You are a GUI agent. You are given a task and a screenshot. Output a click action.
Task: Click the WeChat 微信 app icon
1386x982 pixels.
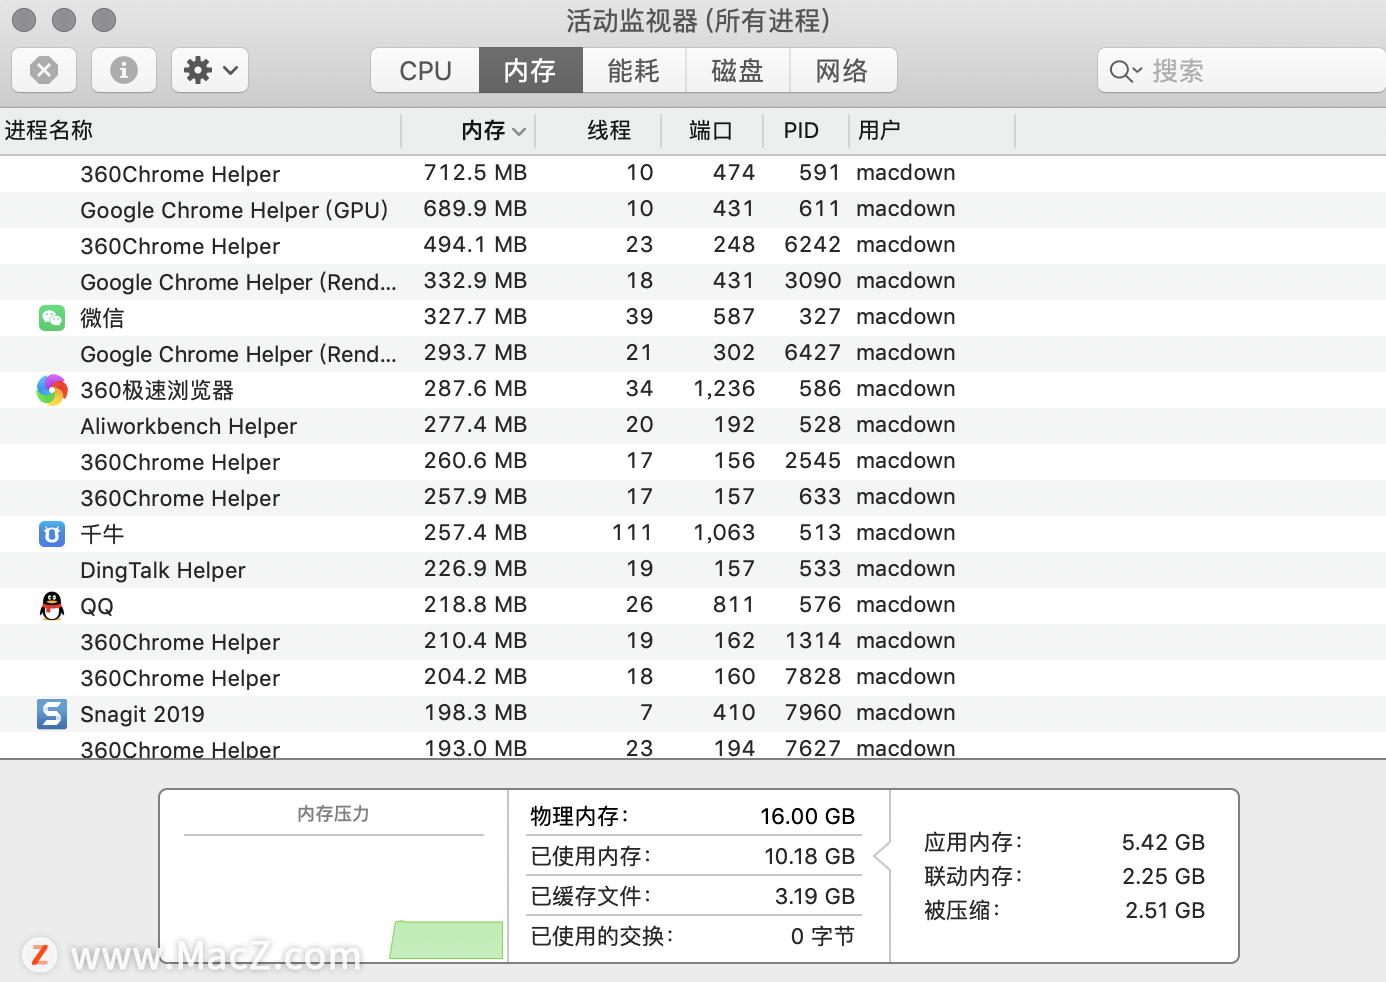tap(52, 318)
